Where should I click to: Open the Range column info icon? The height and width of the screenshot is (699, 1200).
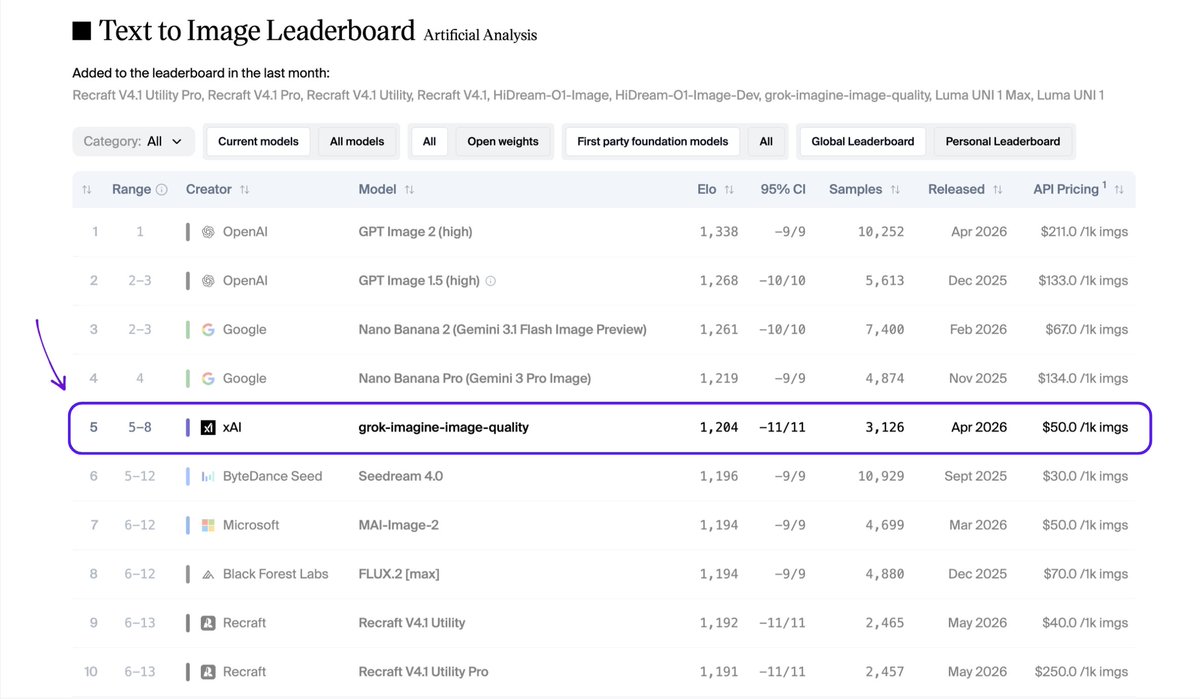(162, 189)
